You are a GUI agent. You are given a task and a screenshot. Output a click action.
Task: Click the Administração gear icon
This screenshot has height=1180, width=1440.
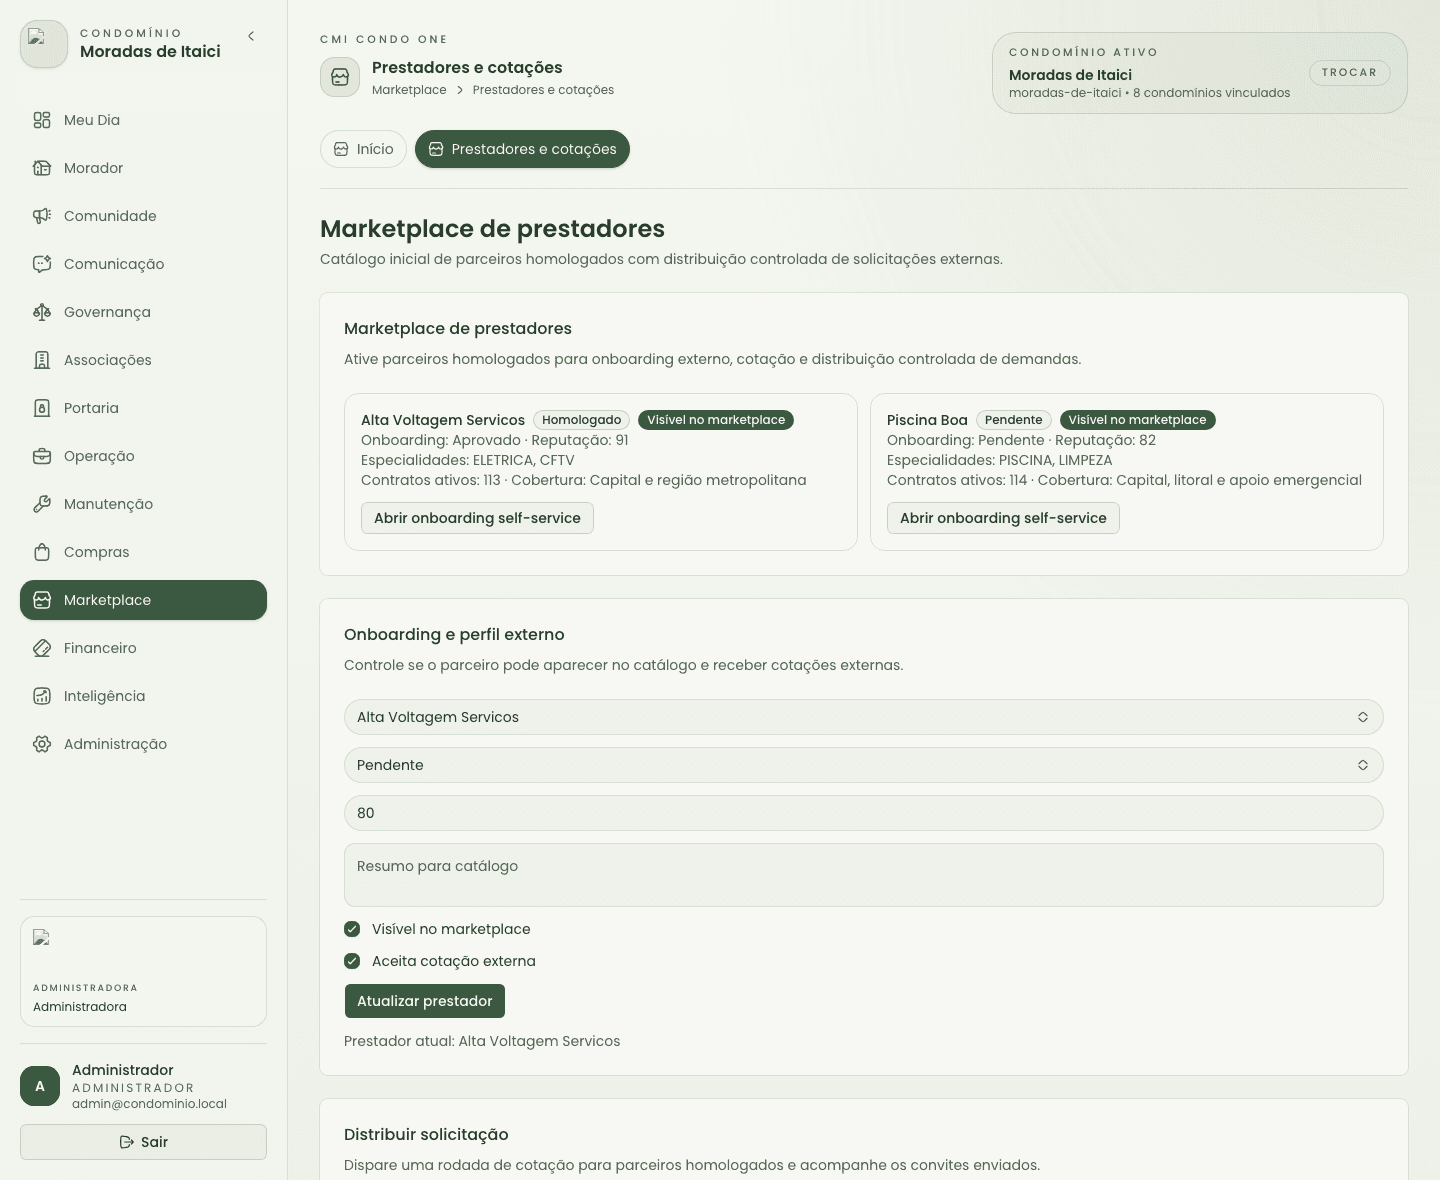(42, 744)
